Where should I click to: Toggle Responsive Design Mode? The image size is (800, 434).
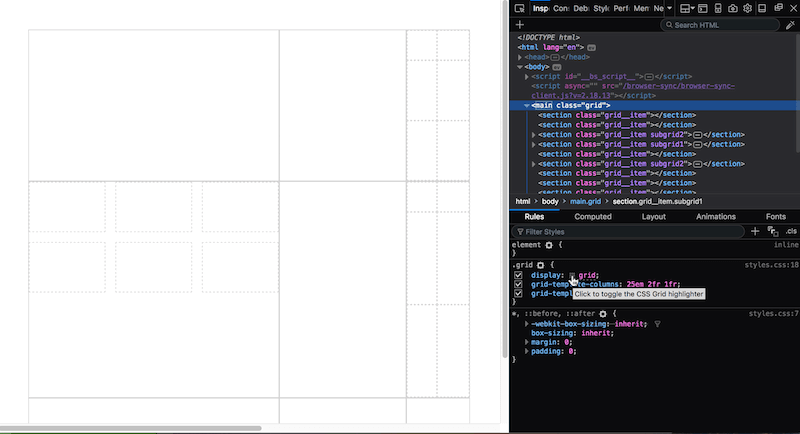718,8
